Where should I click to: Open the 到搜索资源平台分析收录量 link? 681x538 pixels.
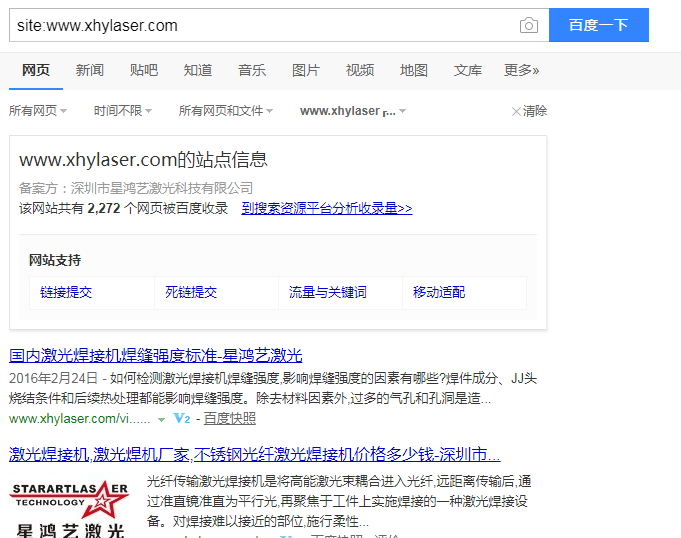pyautogui.click(x=327, y=208)
